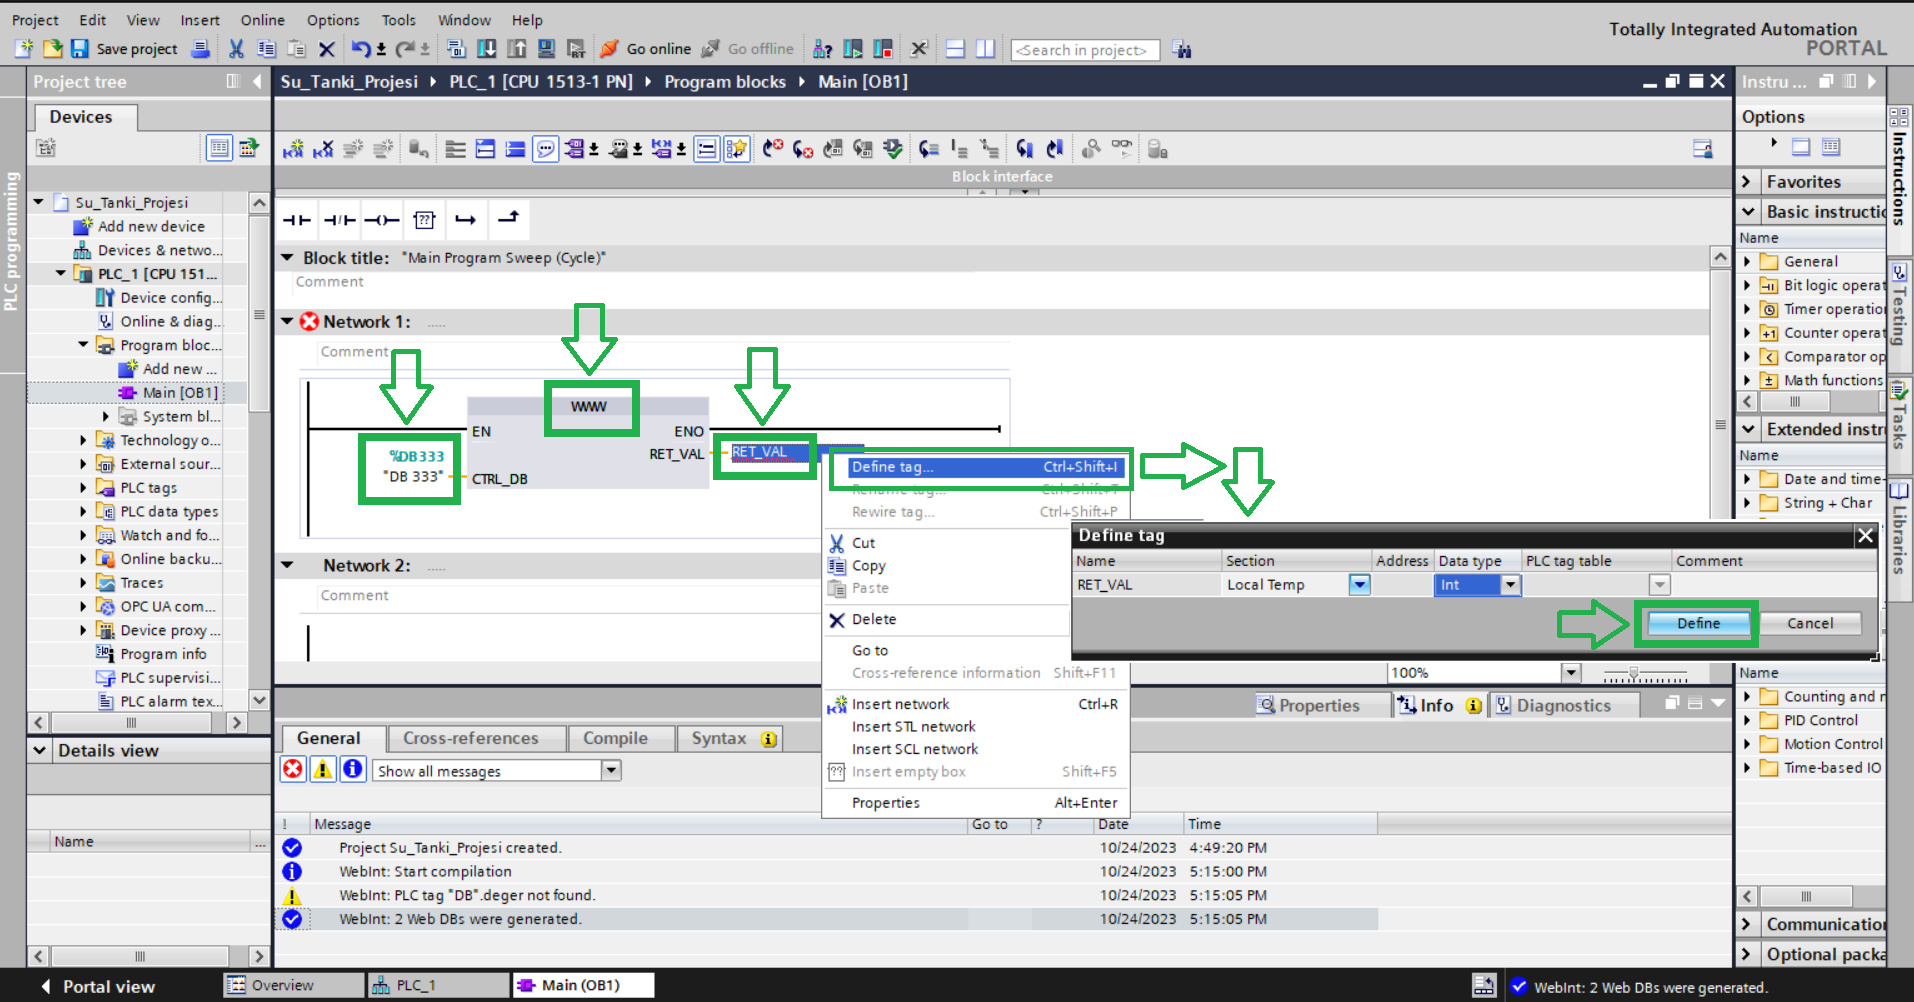Click the Search in project field
Screen dimensions: 1914x1002
[1084, 50]
